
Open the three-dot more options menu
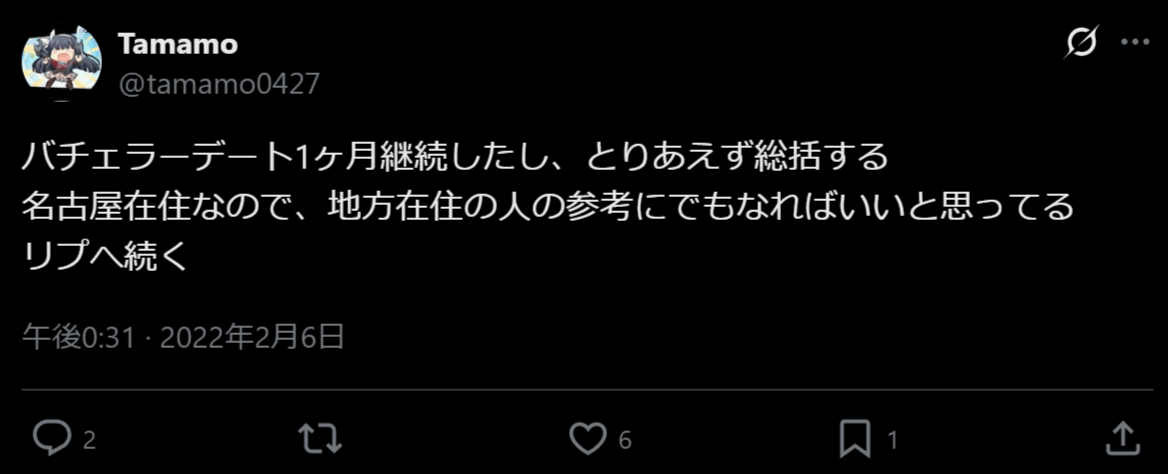(x=1136, y=42)
